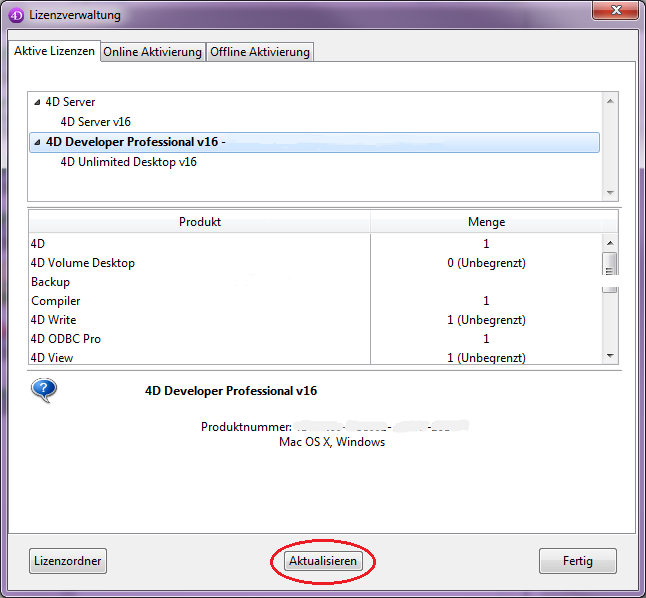Viewport: 646px width, 598px height.
Task: Click product table scroll up arrow
Action: click(610, 243)
